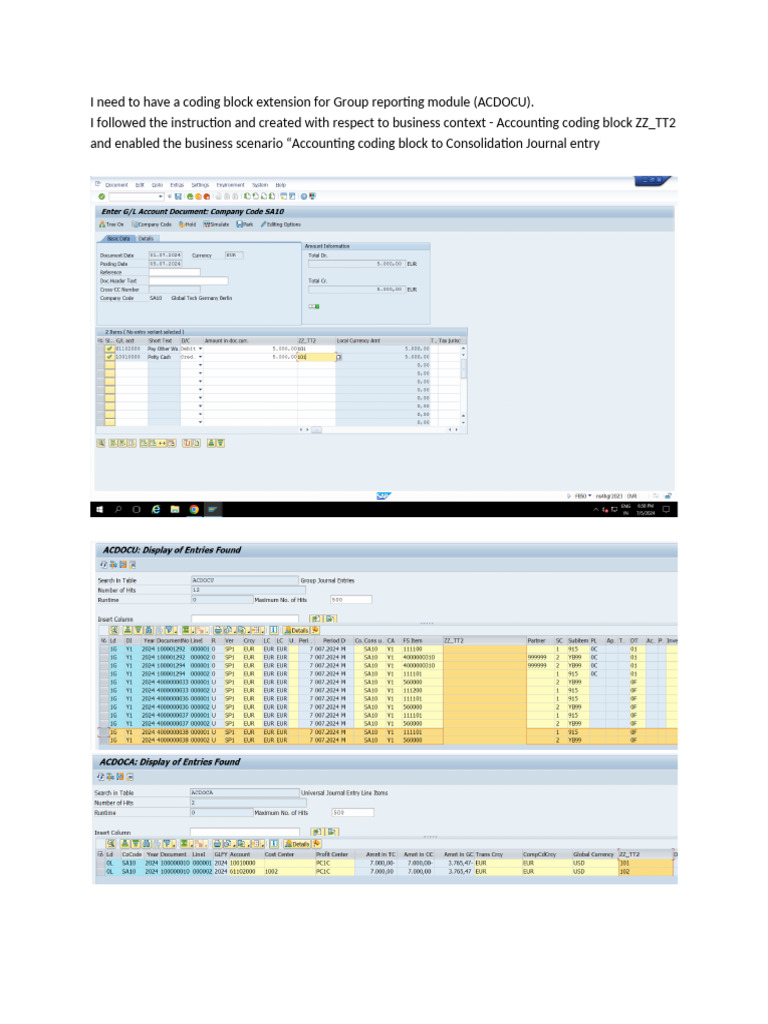Click the sort descending icon below items
Viewport: 768px width, 1024px height.
click(221, 443)
